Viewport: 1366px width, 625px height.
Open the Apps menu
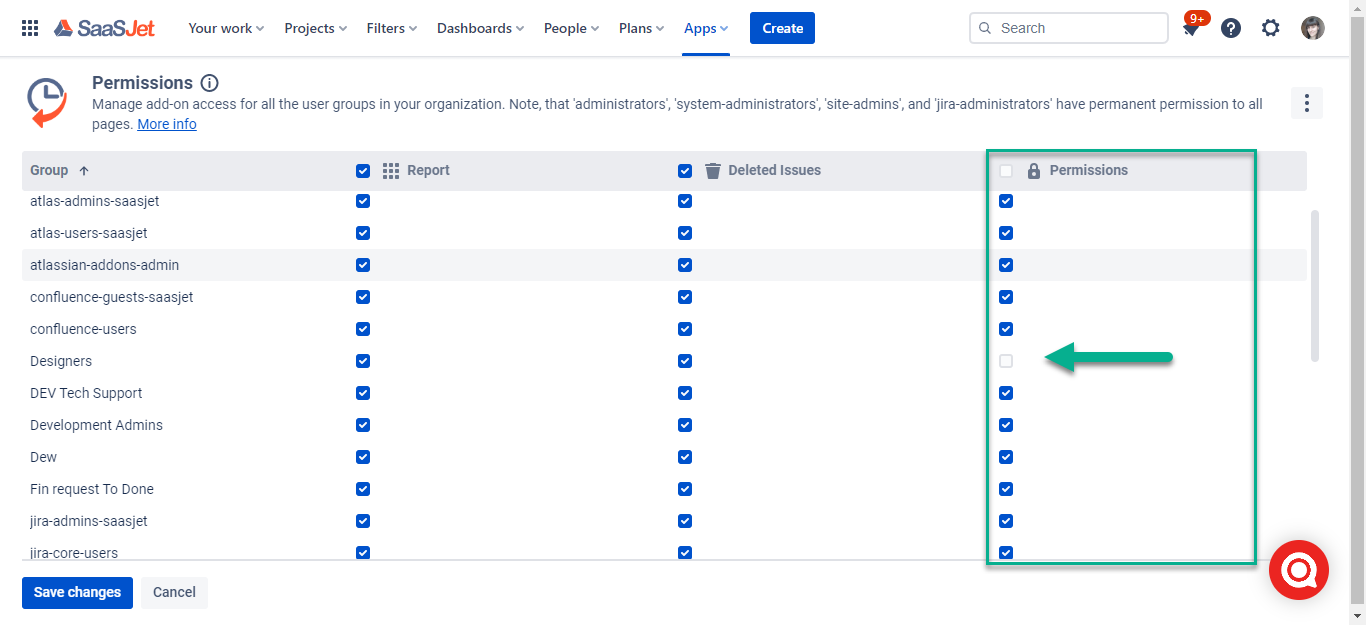(706, 28)
